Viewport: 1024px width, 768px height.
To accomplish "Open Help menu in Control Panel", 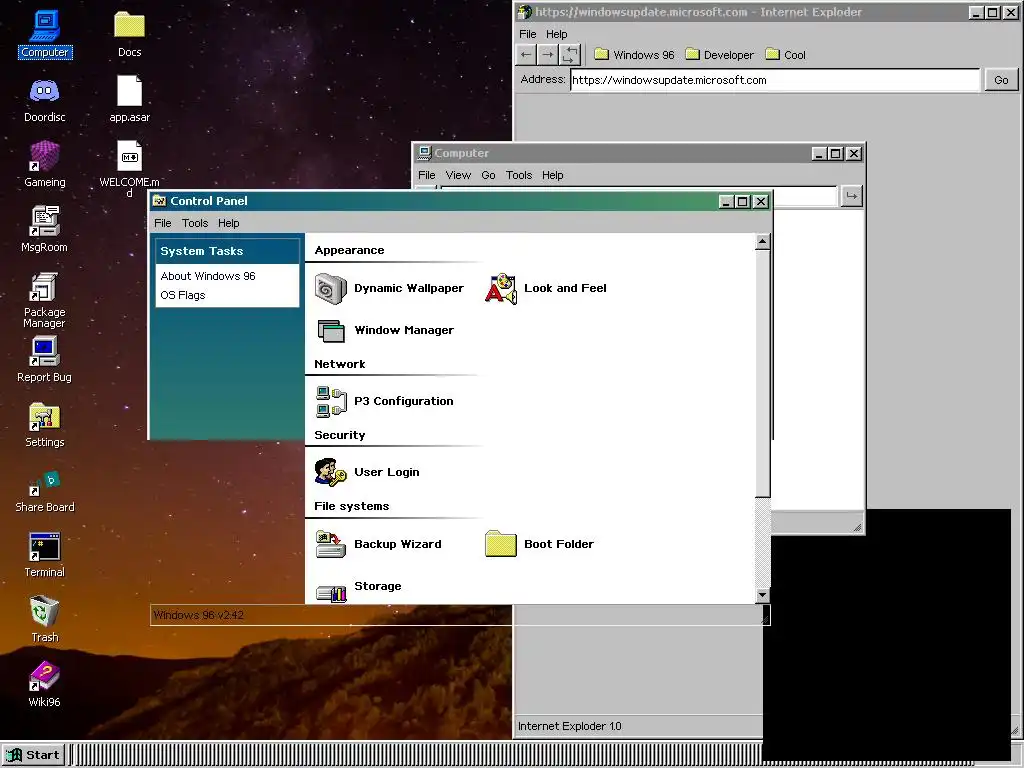I will (x=229, y=223).
